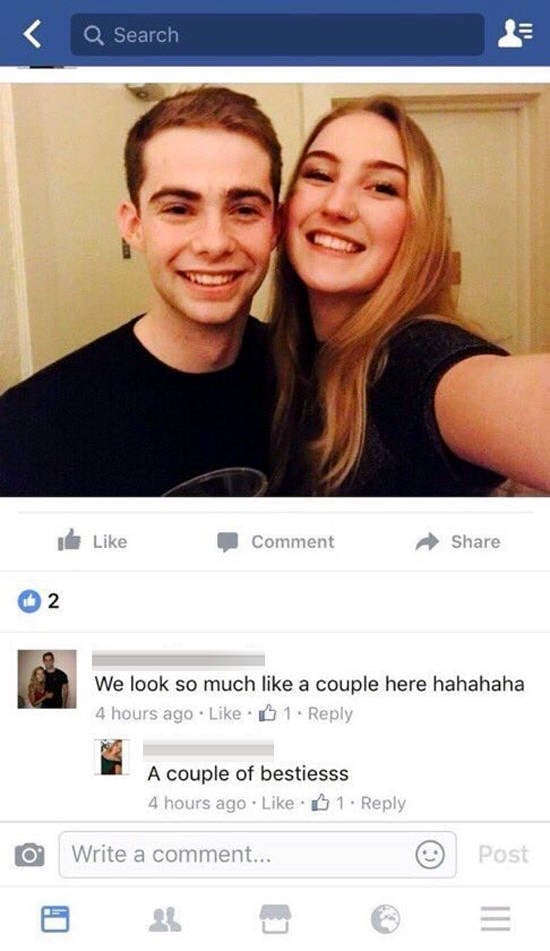The image size is (550, 951).
Task: Switch to the Friends tab icon
Action: (x=165, y=919)
